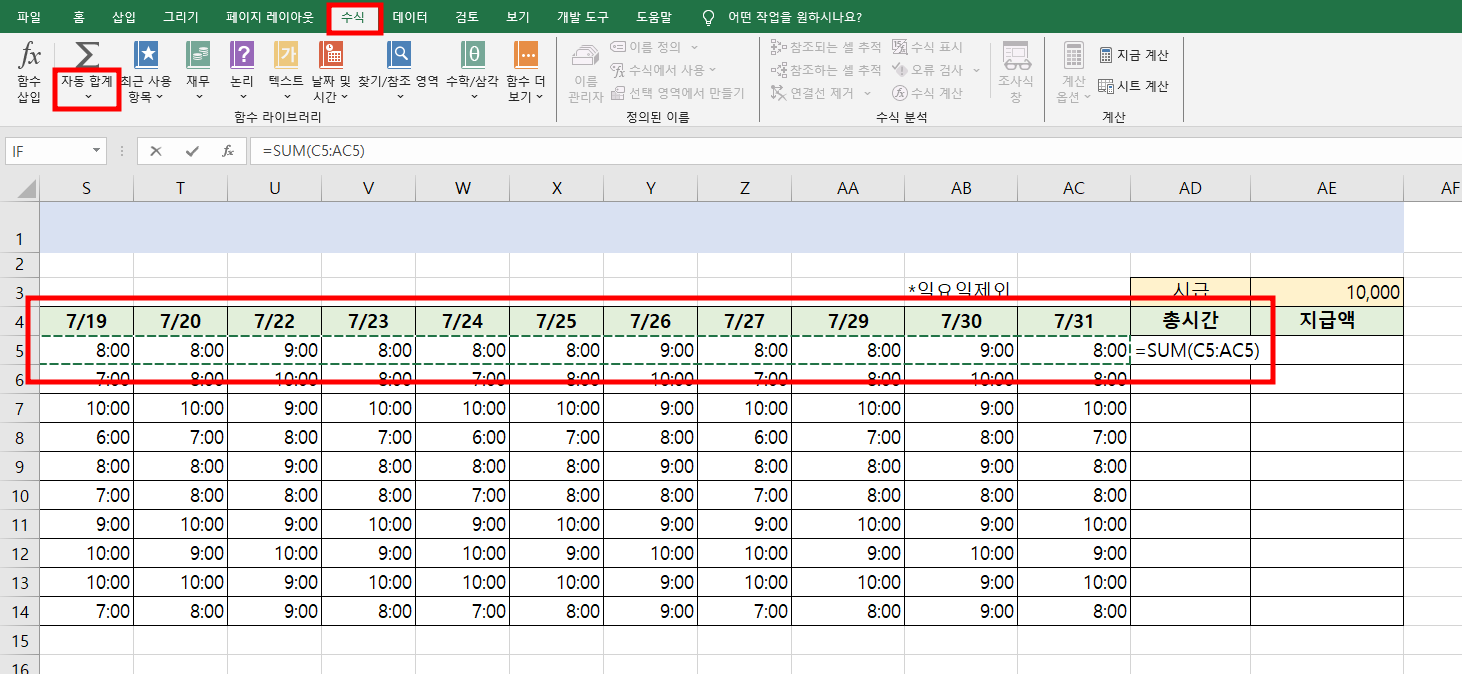Click the 7/31 date header cell
Viewport: 1462px width, 674px height.
click(1074, 321)
